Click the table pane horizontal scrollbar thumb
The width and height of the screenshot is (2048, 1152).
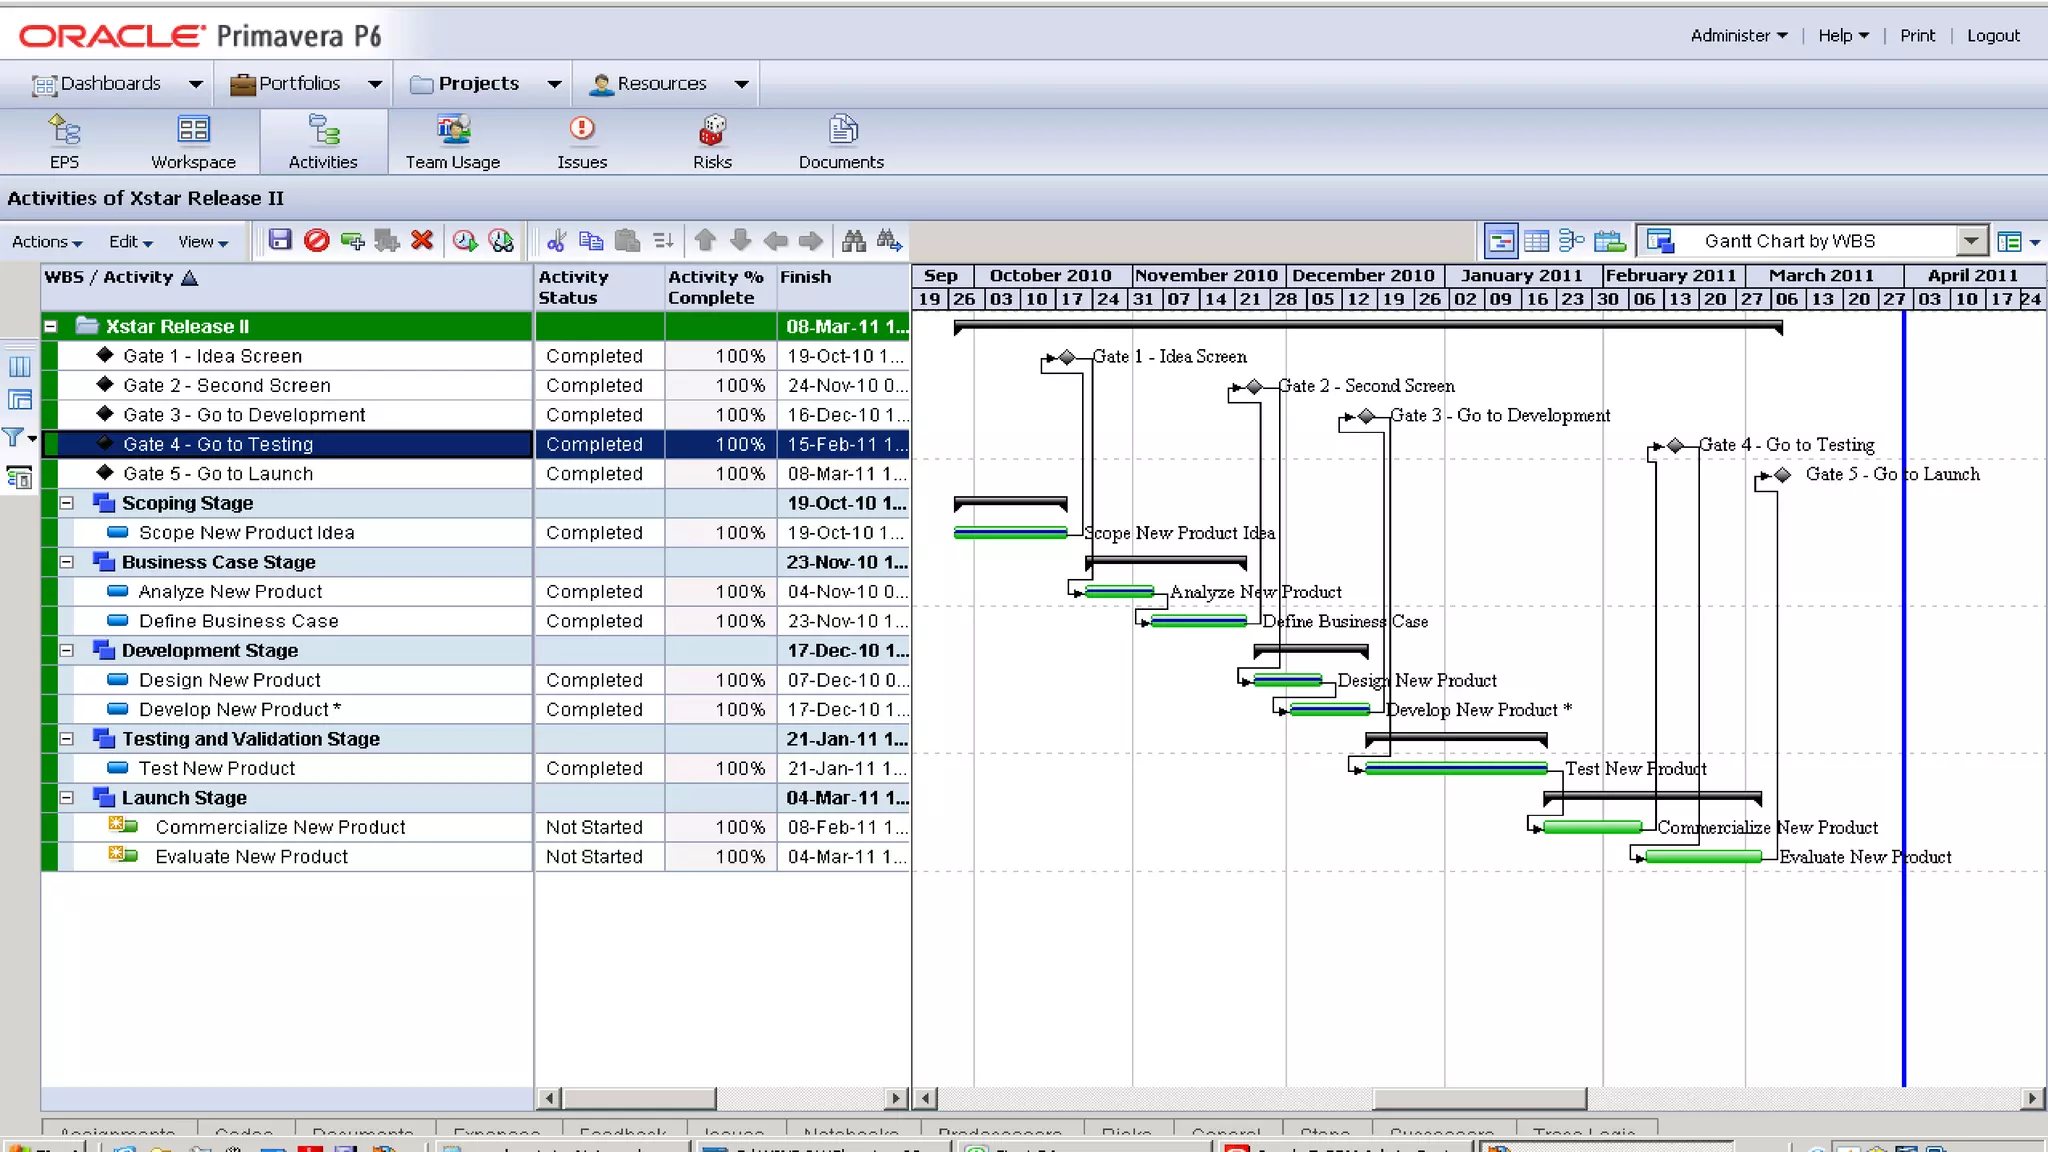coord(640,1098)
